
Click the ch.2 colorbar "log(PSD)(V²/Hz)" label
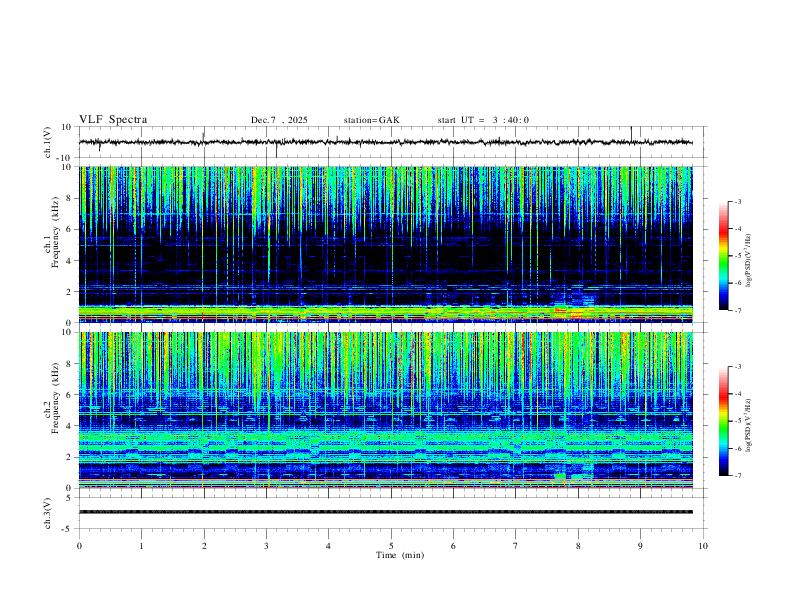pos(749,425)
